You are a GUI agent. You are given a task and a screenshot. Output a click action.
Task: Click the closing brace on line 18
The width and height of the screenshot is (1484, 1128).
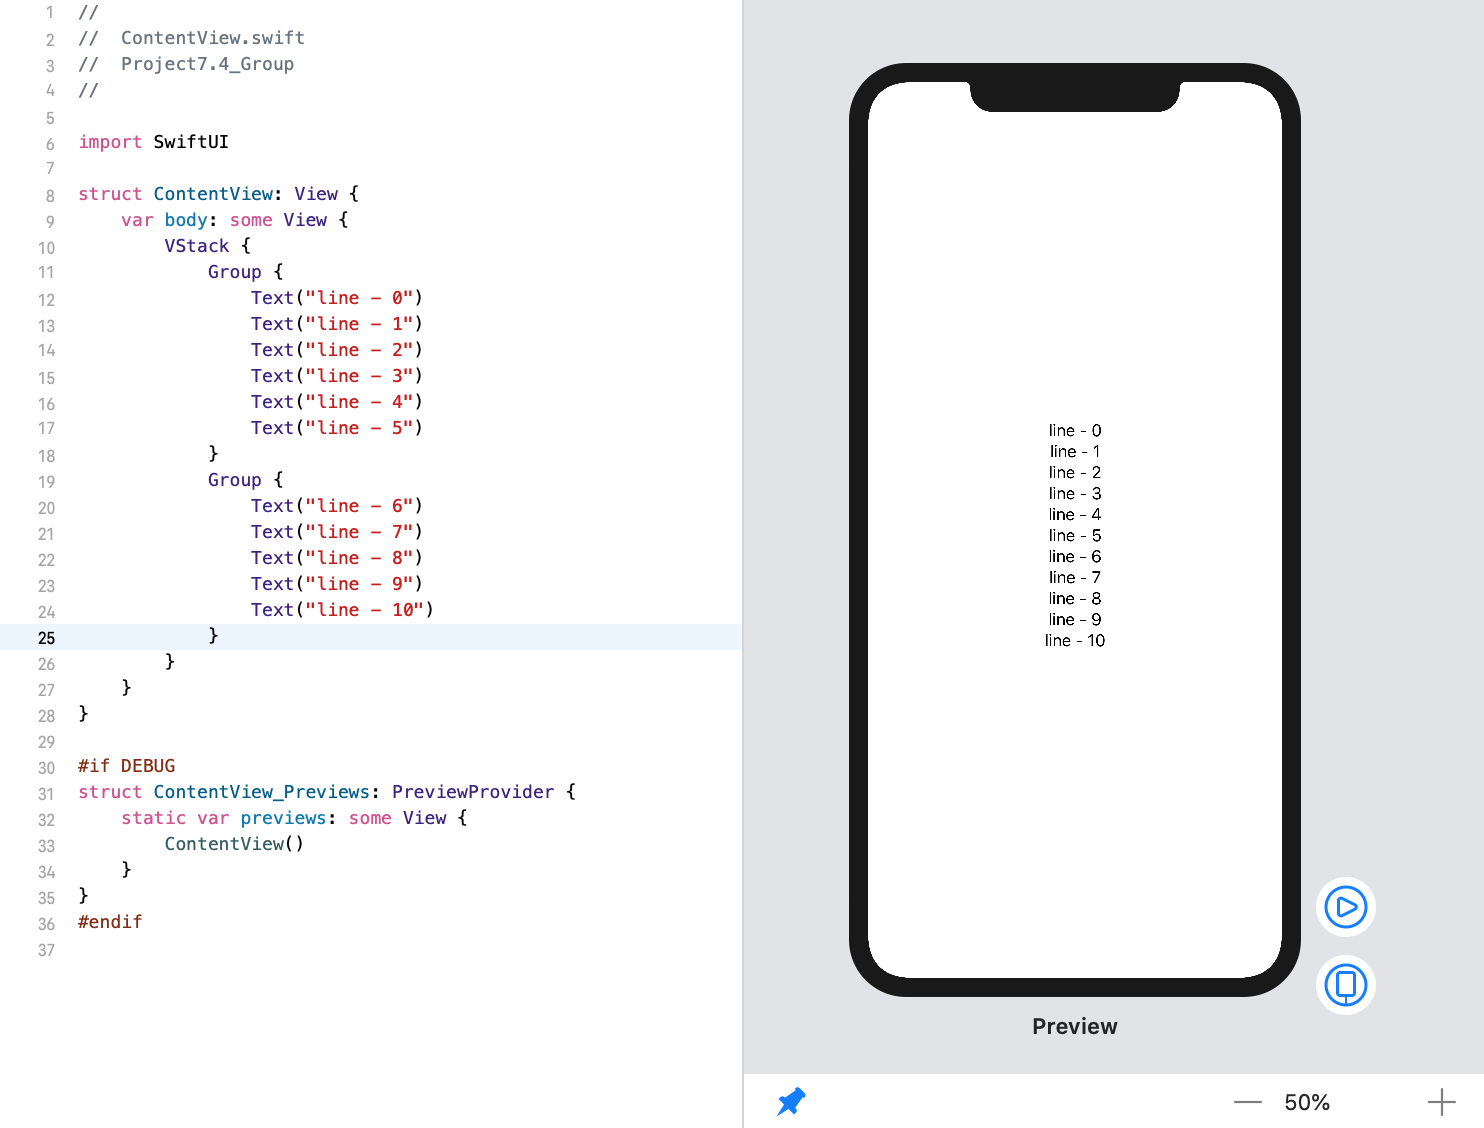tap(213, 454)
